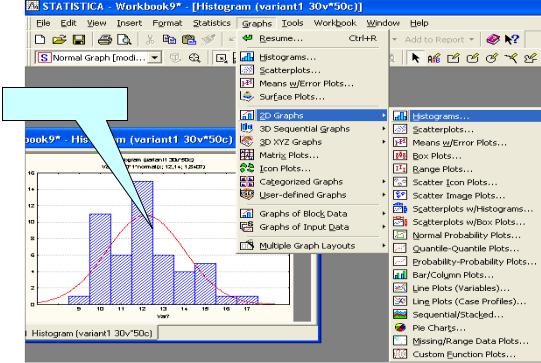Expand the 3D XYZ Graphs submenu
The height and width of the screenshot is (363, 541).
click(x=384, y=142)
